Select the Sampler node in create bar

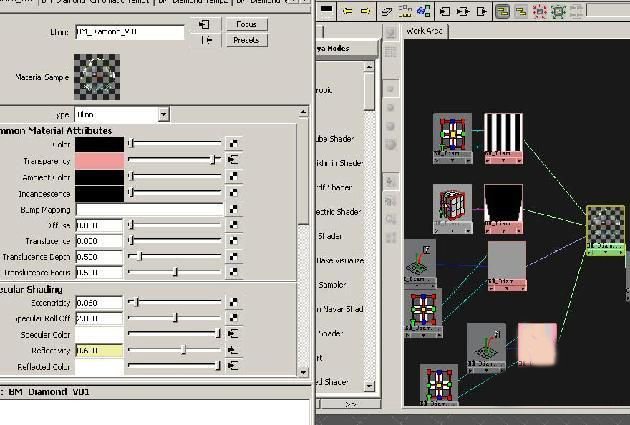(332, 284)
